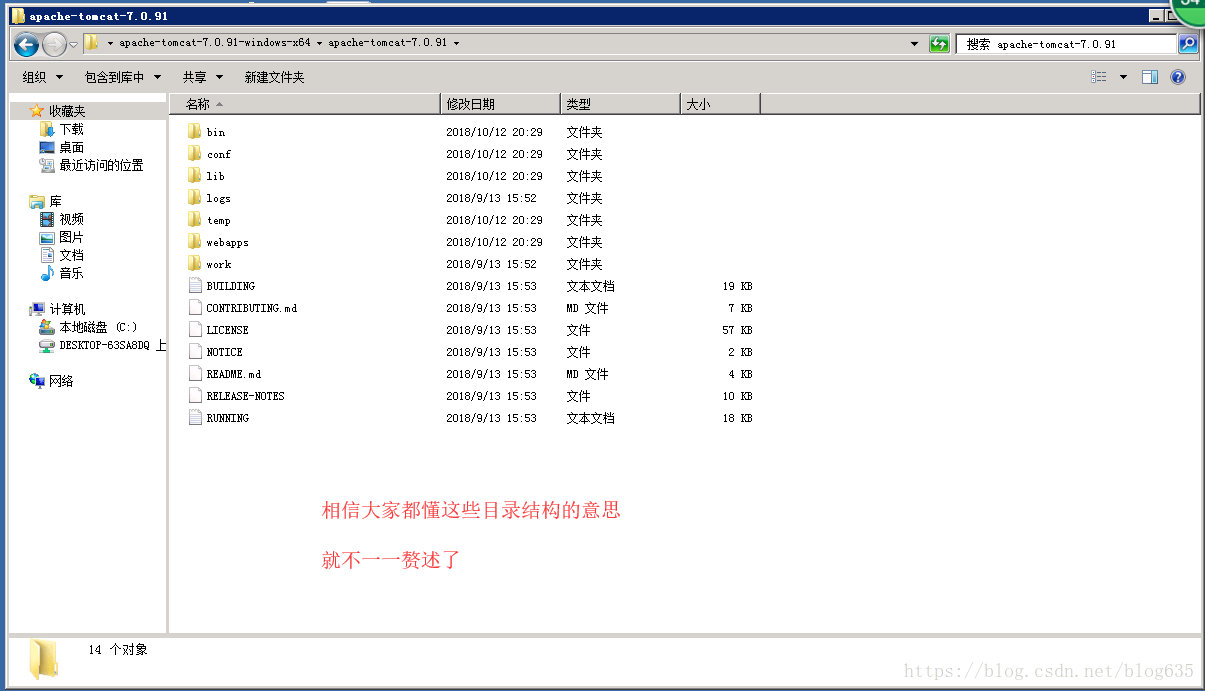
Task: Click the 音乐 library icon
Action: coord(47,273)
